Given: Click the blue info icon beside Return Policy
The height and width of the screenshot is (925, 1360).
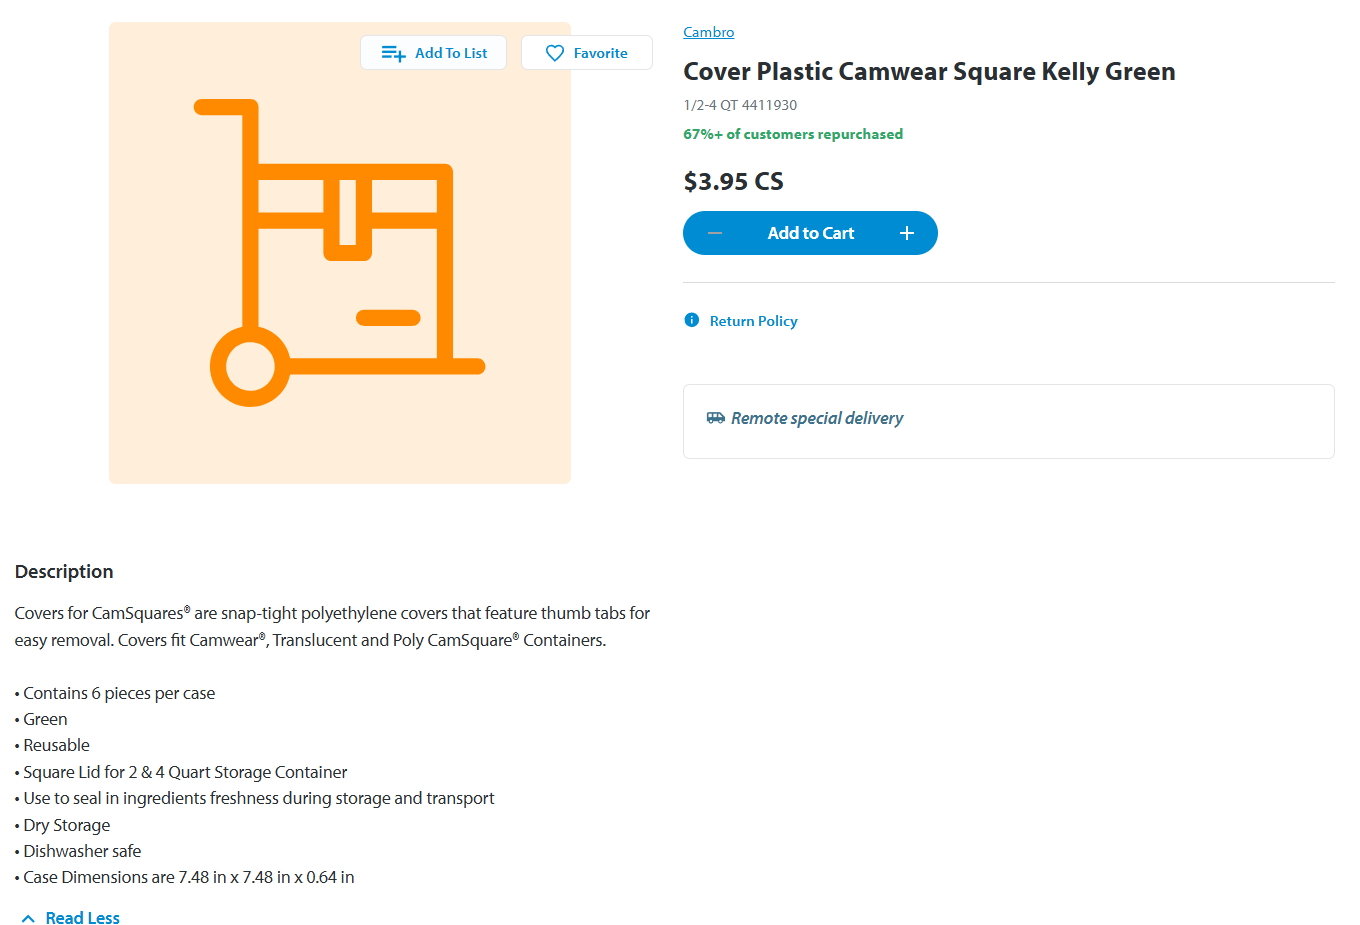Looking at the screenshot, I should point(691,320).
